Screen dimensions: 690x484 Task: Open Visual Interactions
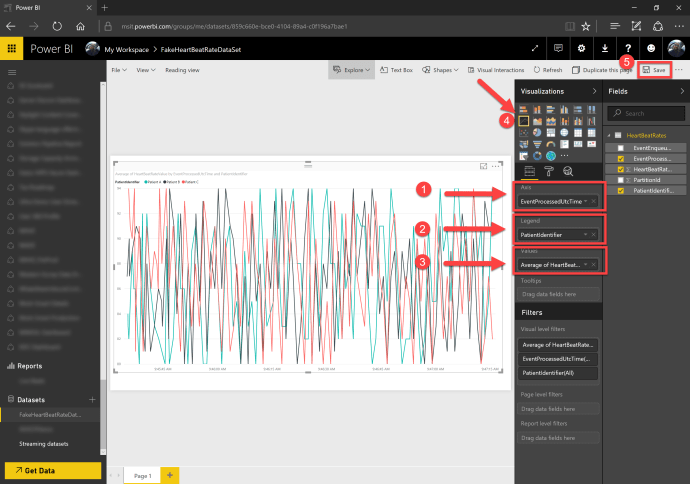[x=496, y=70]
